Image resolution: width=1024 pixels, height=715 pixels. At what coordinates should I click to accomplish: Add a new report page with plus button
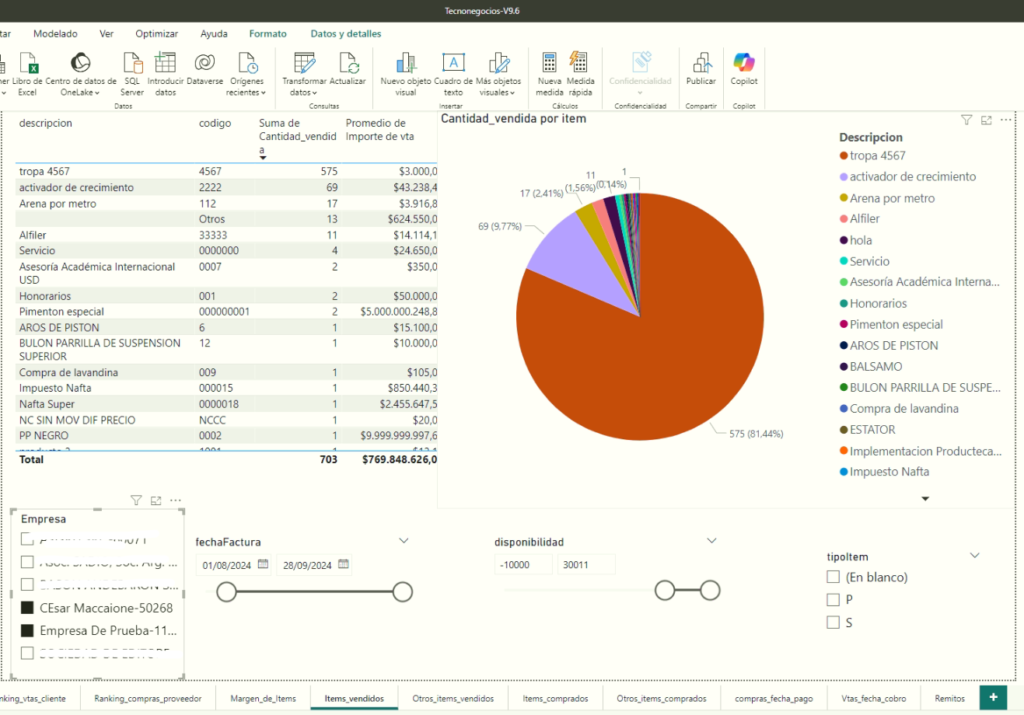pos(993,698)
